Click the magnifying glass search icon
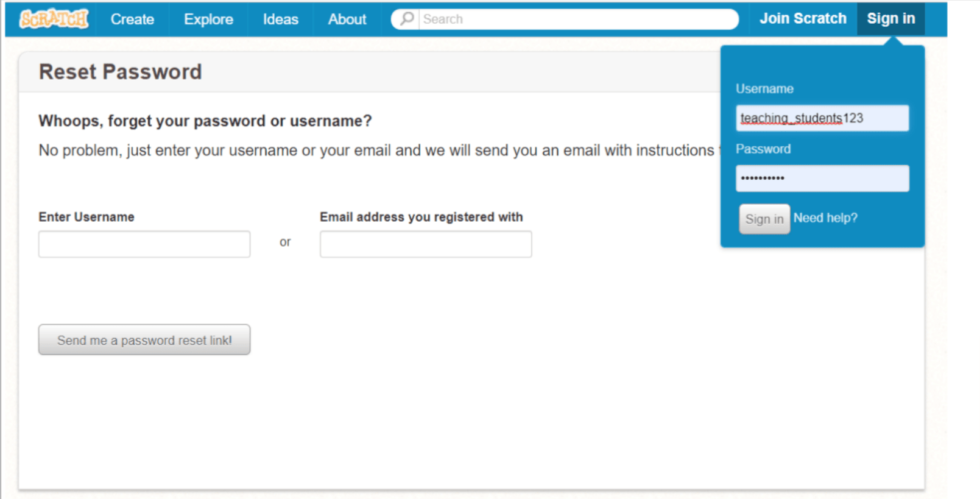The width and height of the screenshot is (980, 499). [x=407, y=19]
